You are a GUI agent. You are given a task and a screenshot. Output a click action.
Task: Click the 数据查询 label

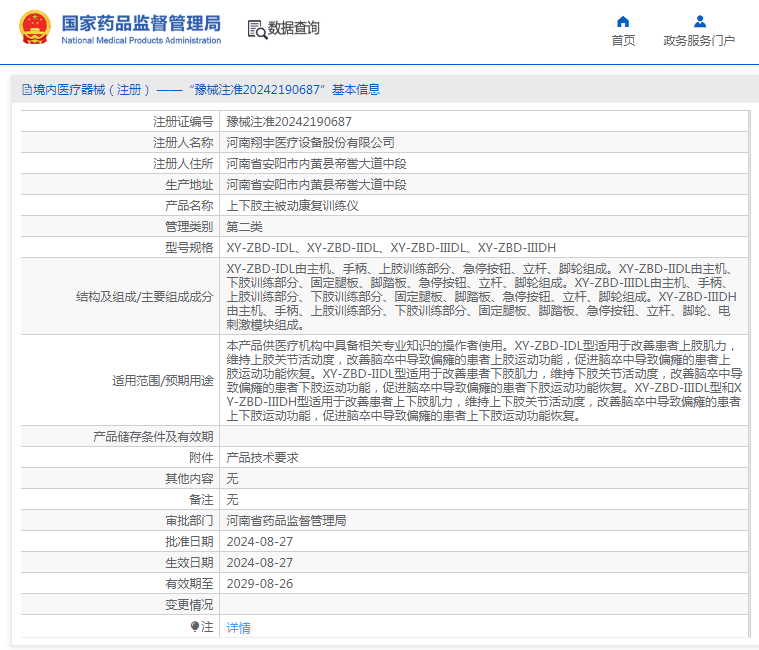click(x=294, y=28)
